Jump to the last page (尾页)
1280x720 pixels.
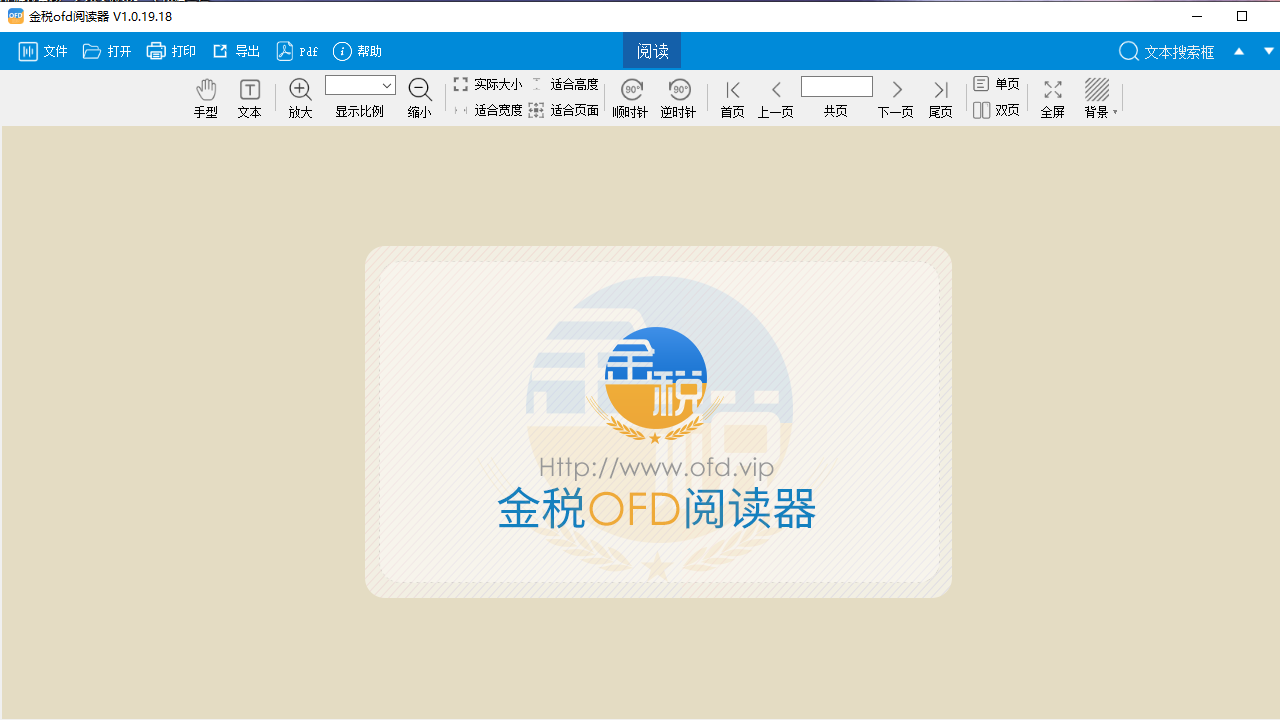(940, 98)
